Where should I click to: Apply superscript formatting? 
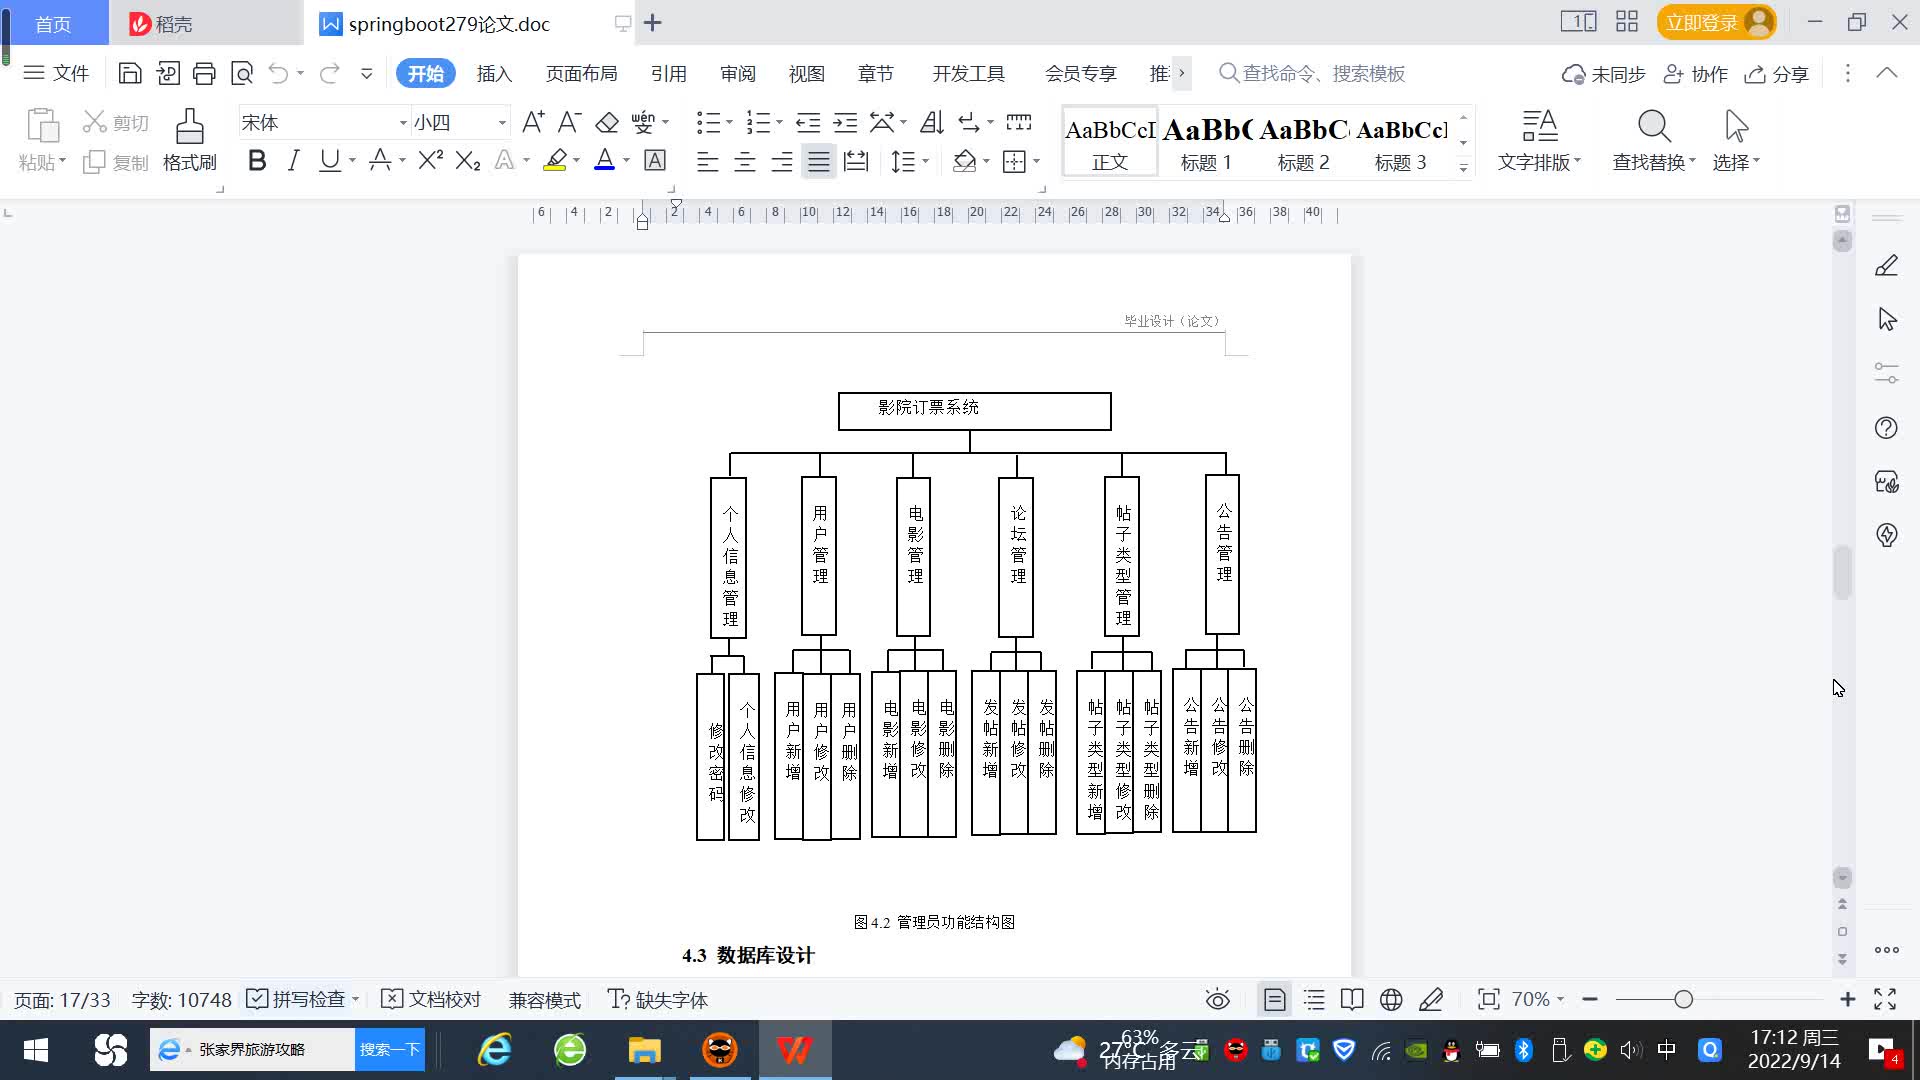(x=431, y=160)
